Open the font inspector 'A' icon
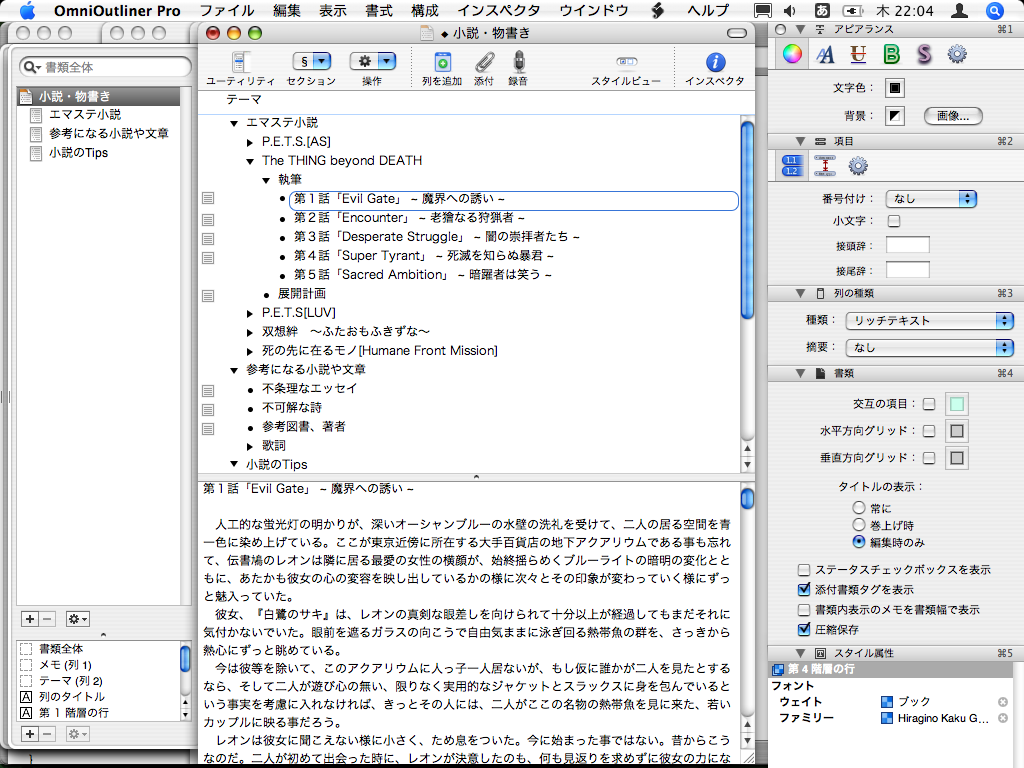Image resolution: width=1024 pixels, height=768 pixels. tap(825, 54)
